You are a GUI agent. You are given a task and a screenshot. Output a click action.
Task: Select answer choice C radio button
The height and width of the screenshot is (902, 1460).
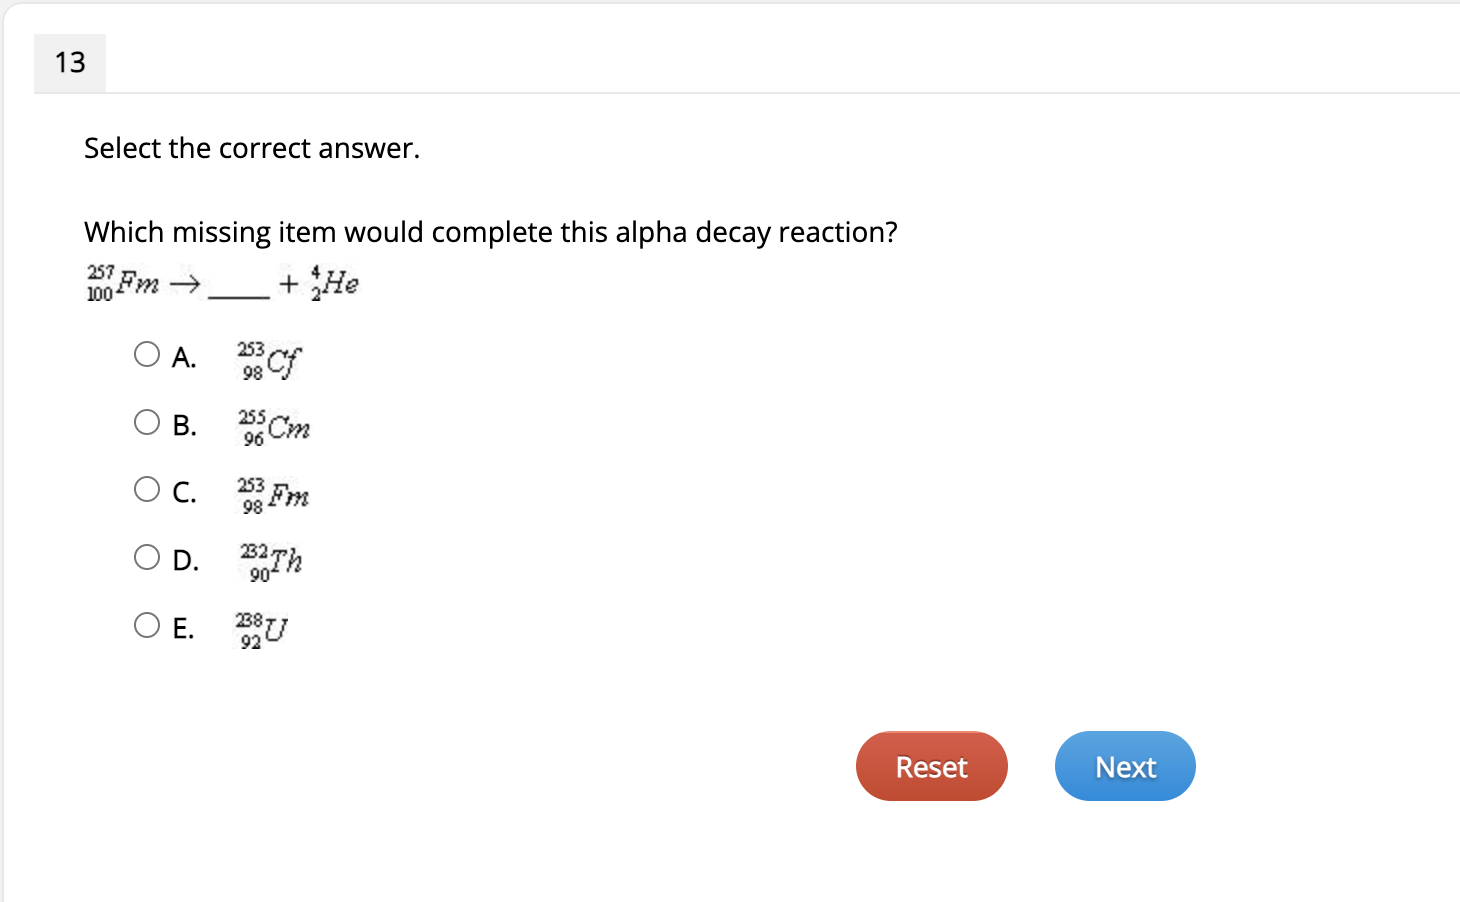pyautogui.click(x=146, y=489)
